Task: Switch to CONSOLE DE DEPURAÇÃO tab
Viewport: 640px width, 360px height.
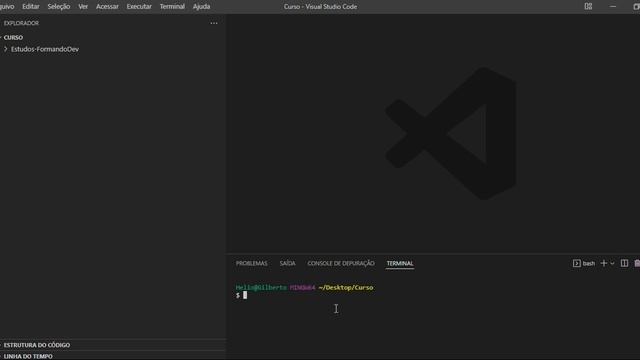Action: click(x=341, y=263)
